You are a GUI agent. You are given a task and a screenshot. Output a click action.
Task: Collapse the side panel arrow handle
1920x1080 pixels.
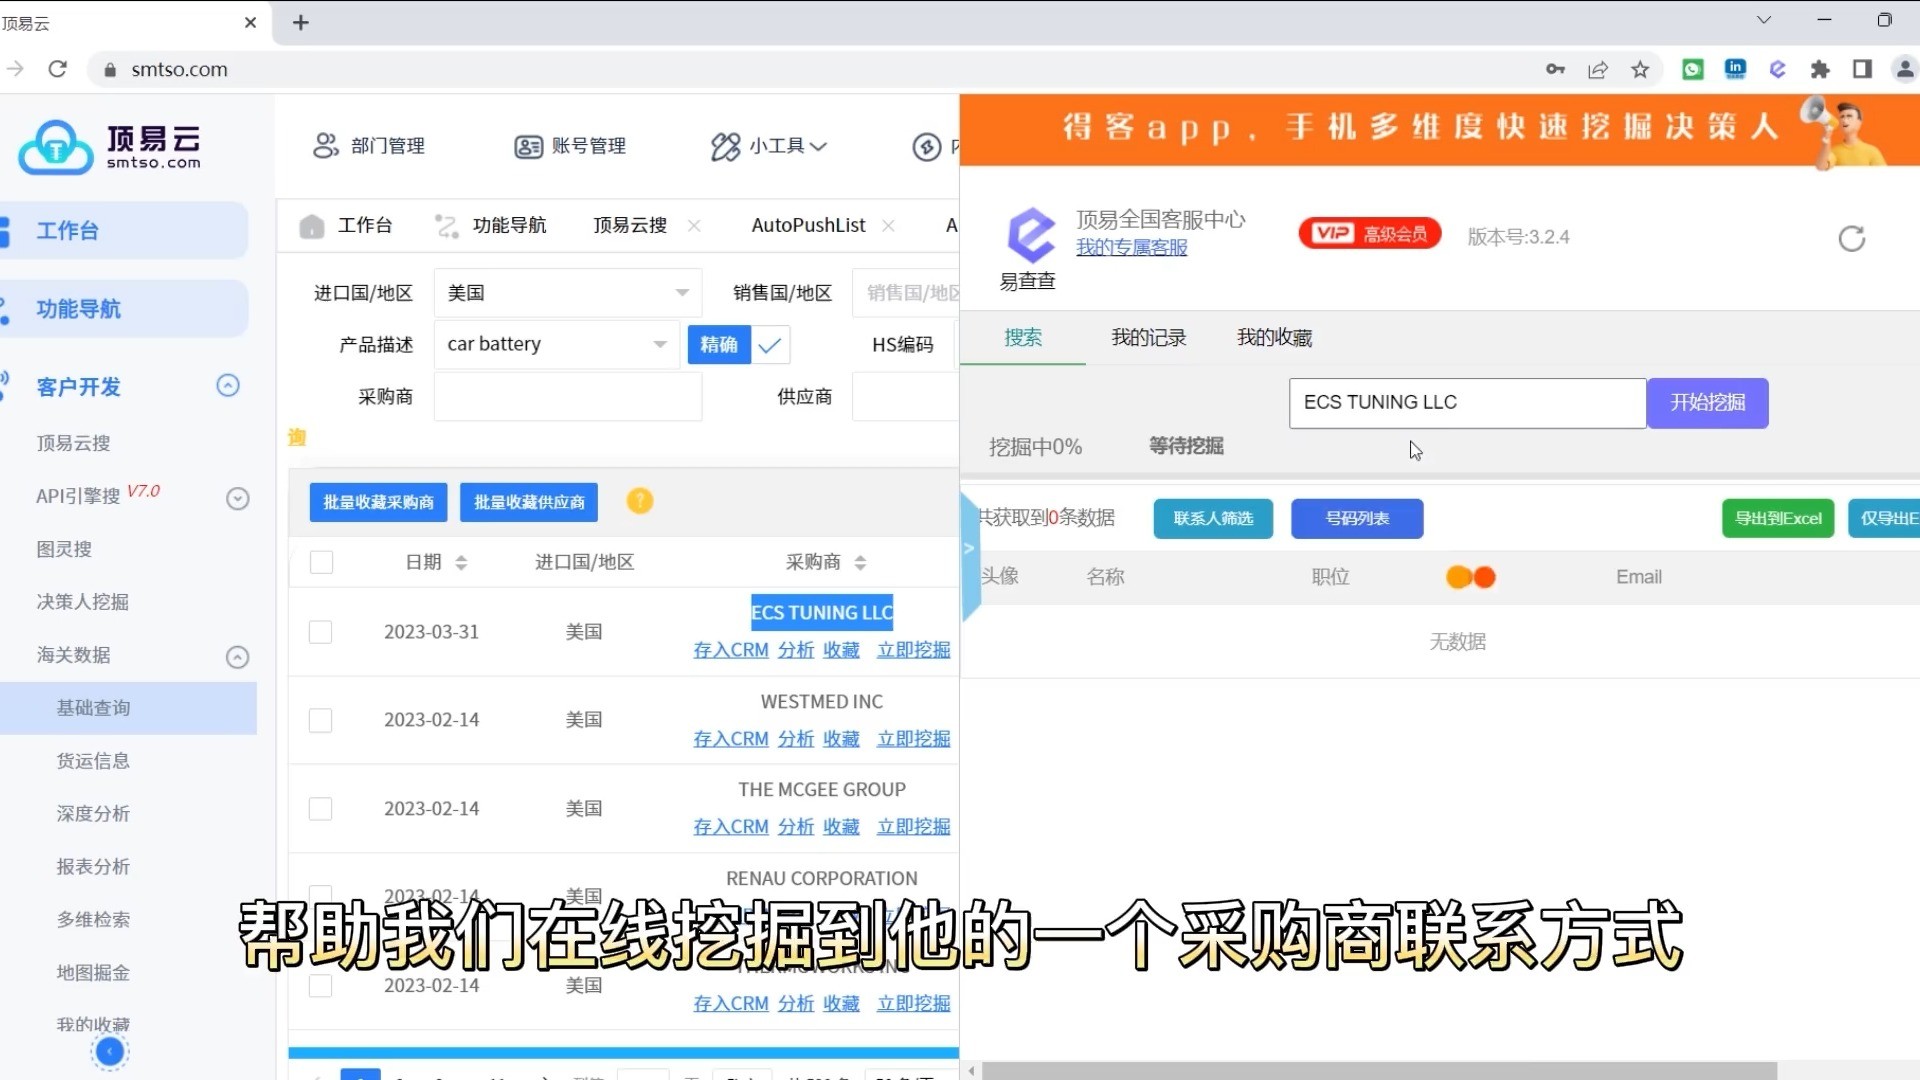pos(969,548)
